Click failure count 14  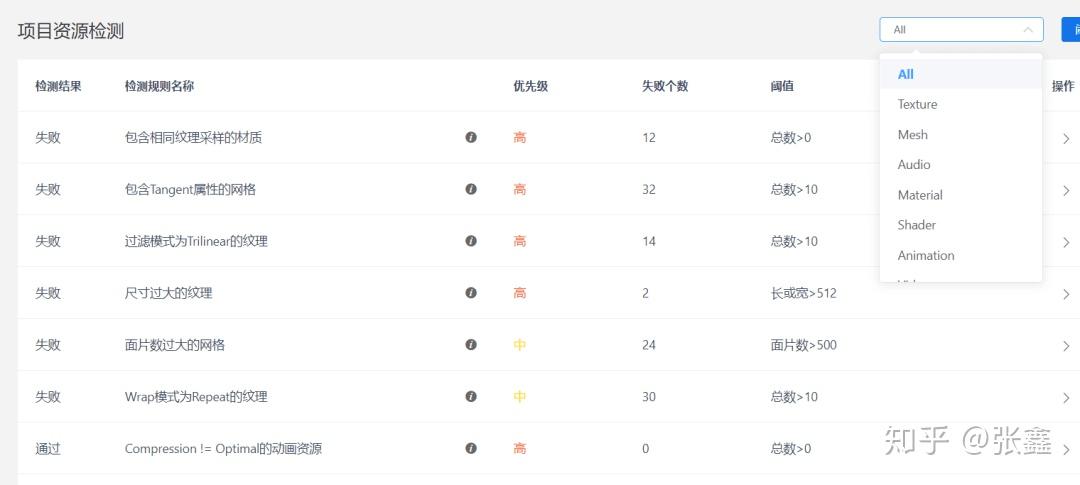point(649,241)
